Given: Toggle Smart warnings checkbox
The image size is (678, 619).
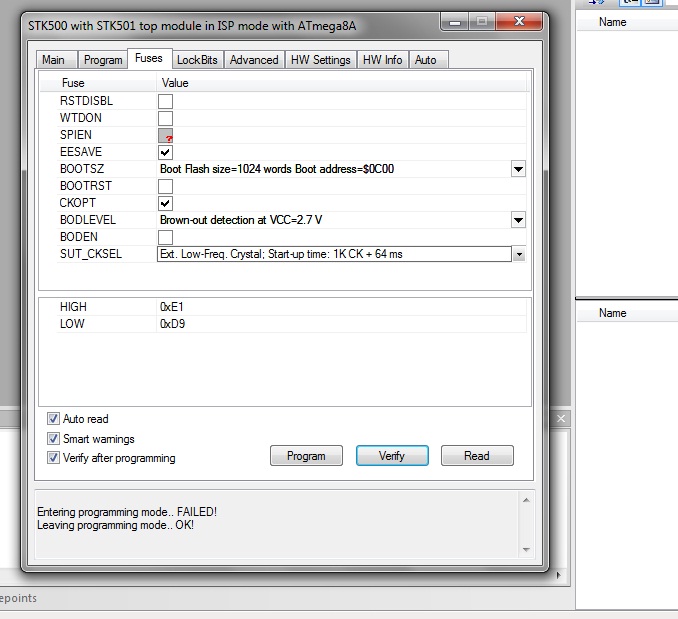Looking at the screenshot, I should pos(53,439).
